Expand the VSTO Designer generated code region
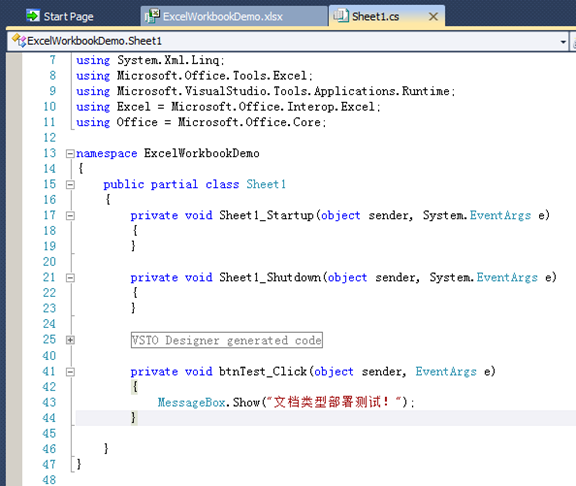The width and height of the screenshot is (576, 486). [x=70, y=340]
